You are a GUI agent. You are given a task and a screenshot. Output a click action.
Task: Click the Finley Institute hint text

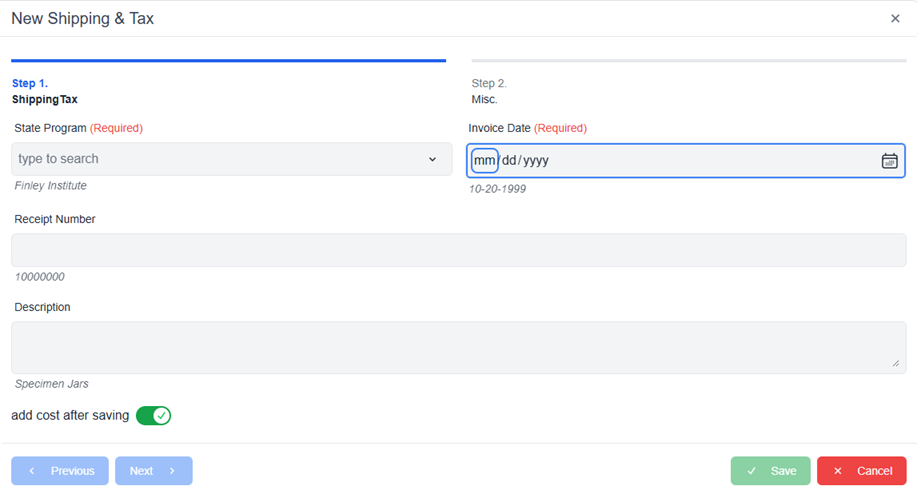tap(50, 186)
